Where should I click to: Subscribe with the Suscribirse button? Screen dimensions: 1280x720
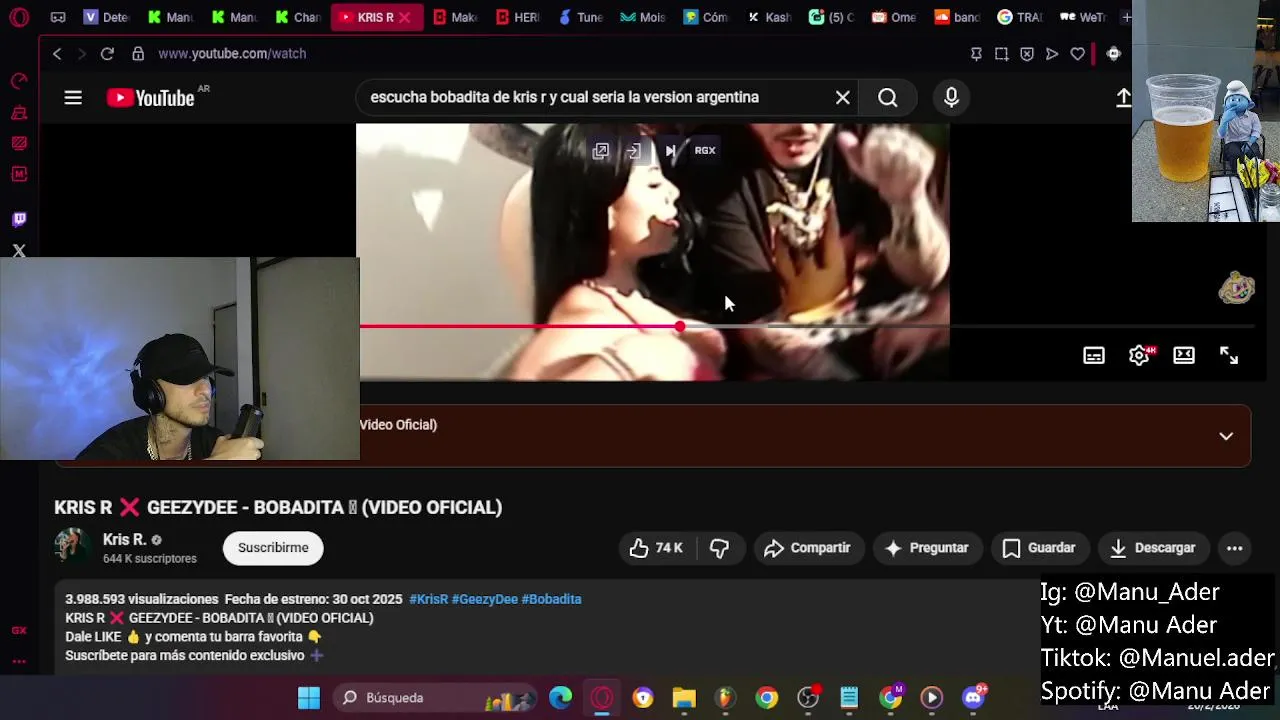tap(273, 548)
